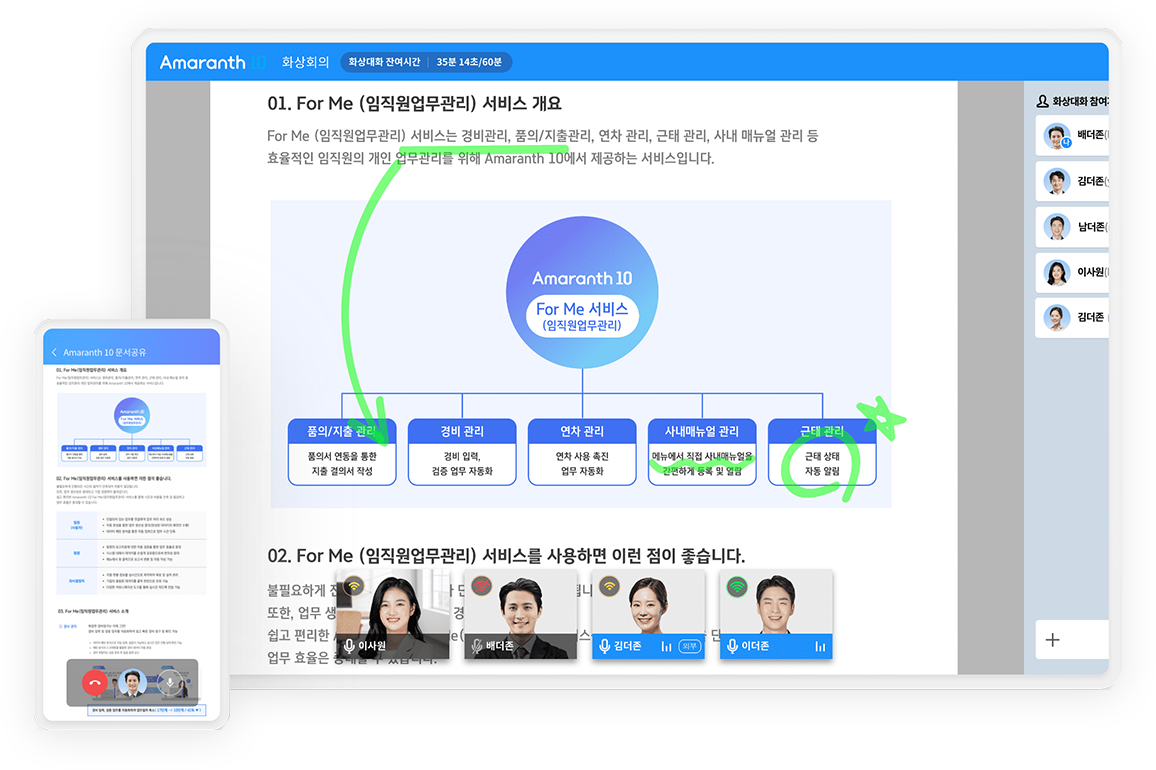End the call with the phone's red hang-up button
Image resolution: width=1156 pixels, height=770 pixels.
(94, 683)
